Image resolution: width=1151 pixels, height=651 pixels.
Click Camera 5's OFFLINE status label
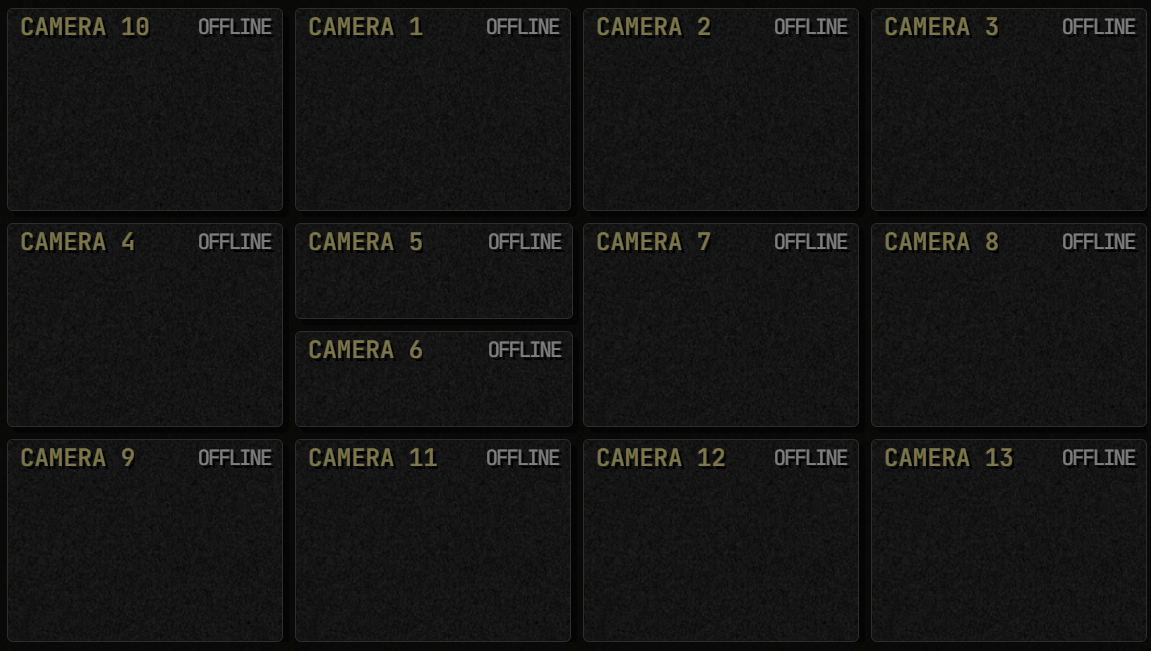coord(525,242)
